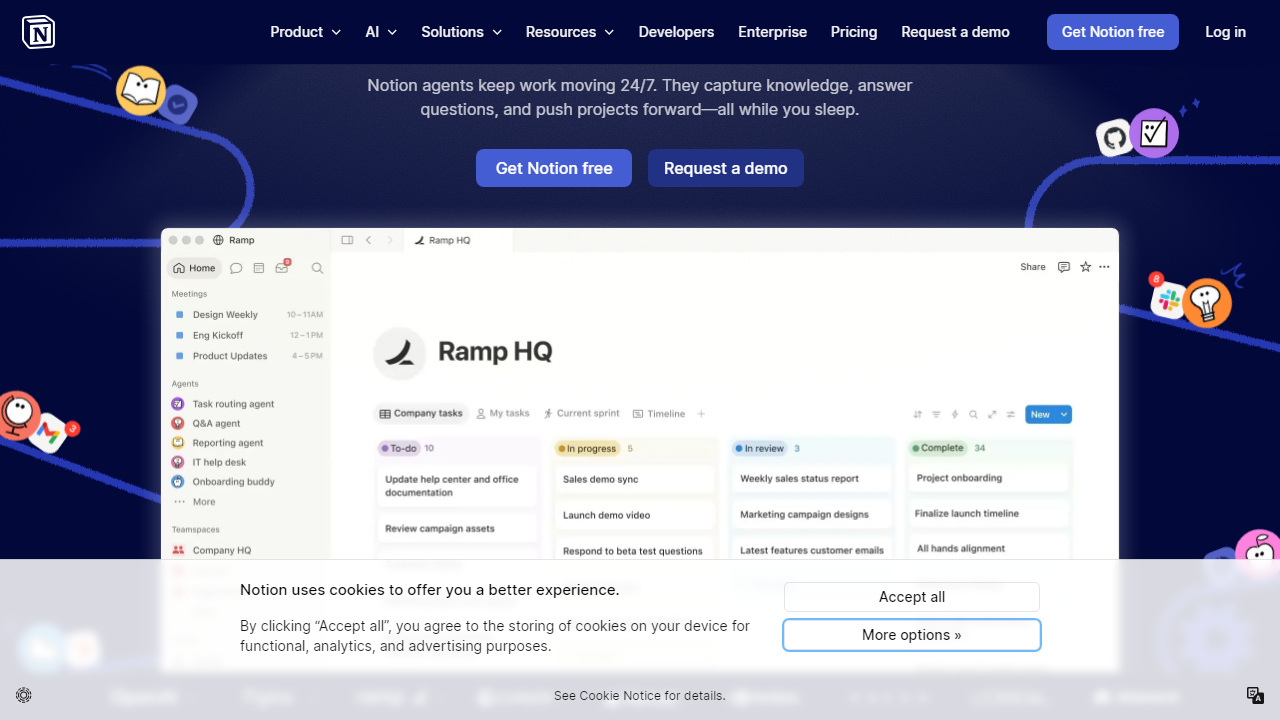
Task: Open the three-dot page menu
Action: 1104,267
